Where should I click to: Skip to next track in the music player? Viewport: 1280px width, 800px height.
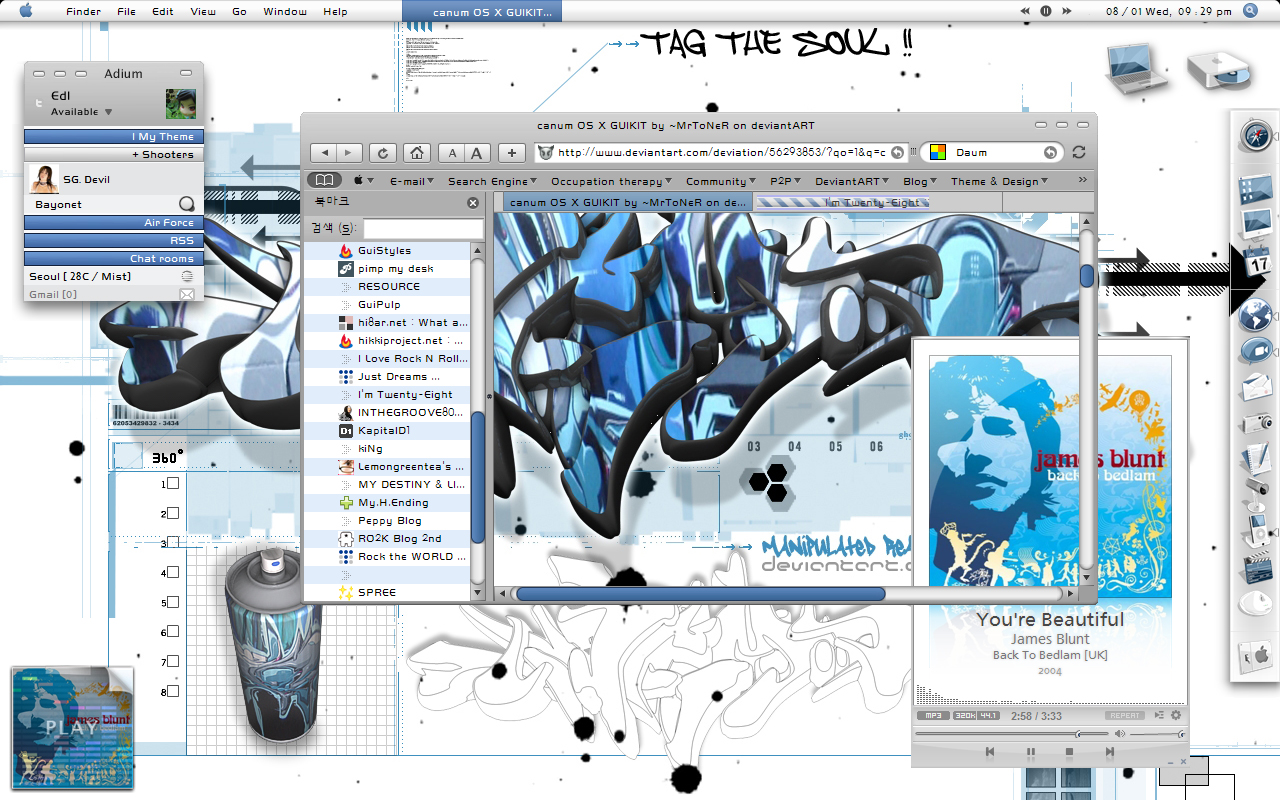[1109, 751]
